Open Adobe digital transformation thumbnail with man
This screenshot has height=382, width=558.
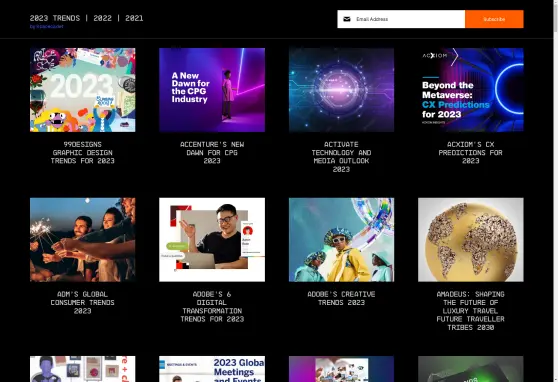pyautogui.click(x=212, y=240)
